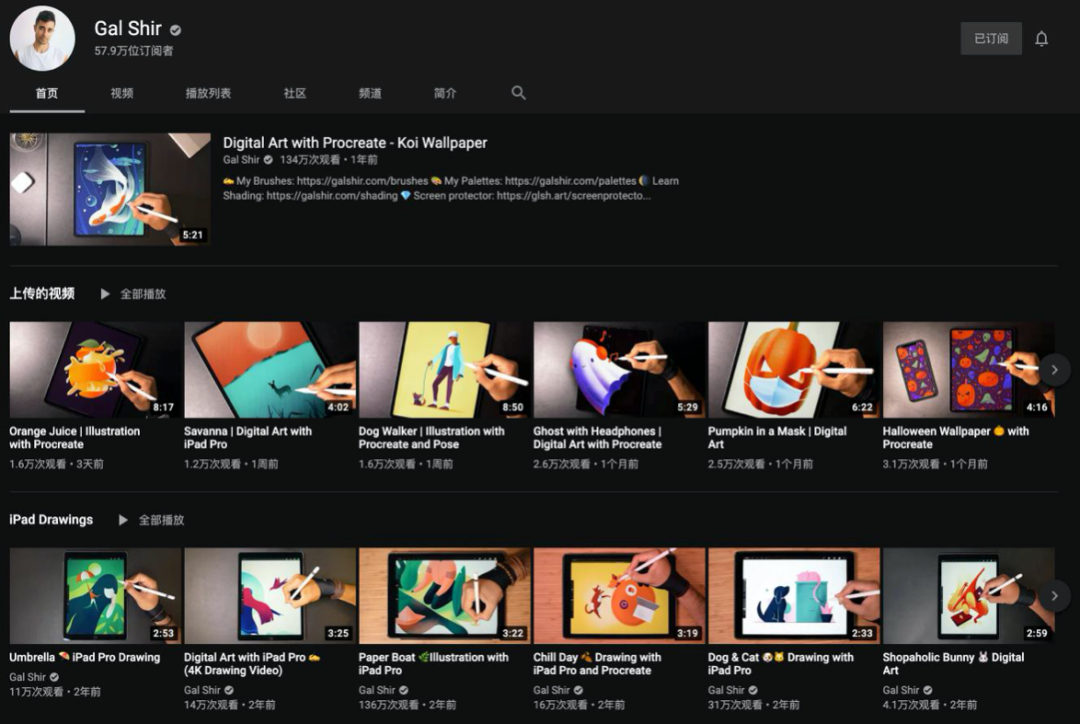Play all videos in 上传的视频 via 全部播放

[143, 294]
